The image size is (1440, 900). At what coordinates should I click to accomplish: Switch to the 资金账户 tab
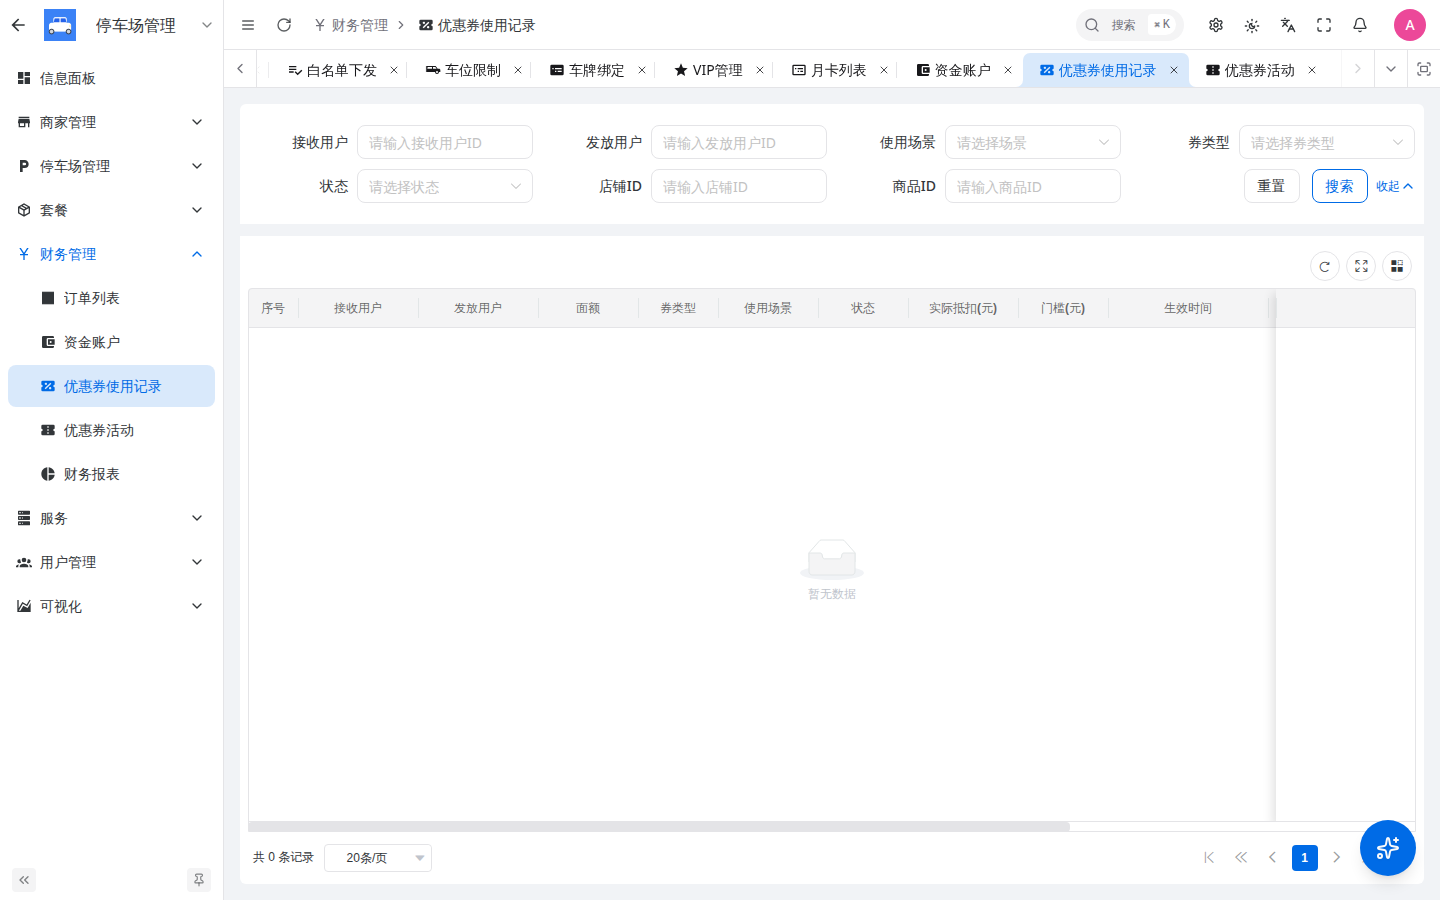click(x=953, y=70)
